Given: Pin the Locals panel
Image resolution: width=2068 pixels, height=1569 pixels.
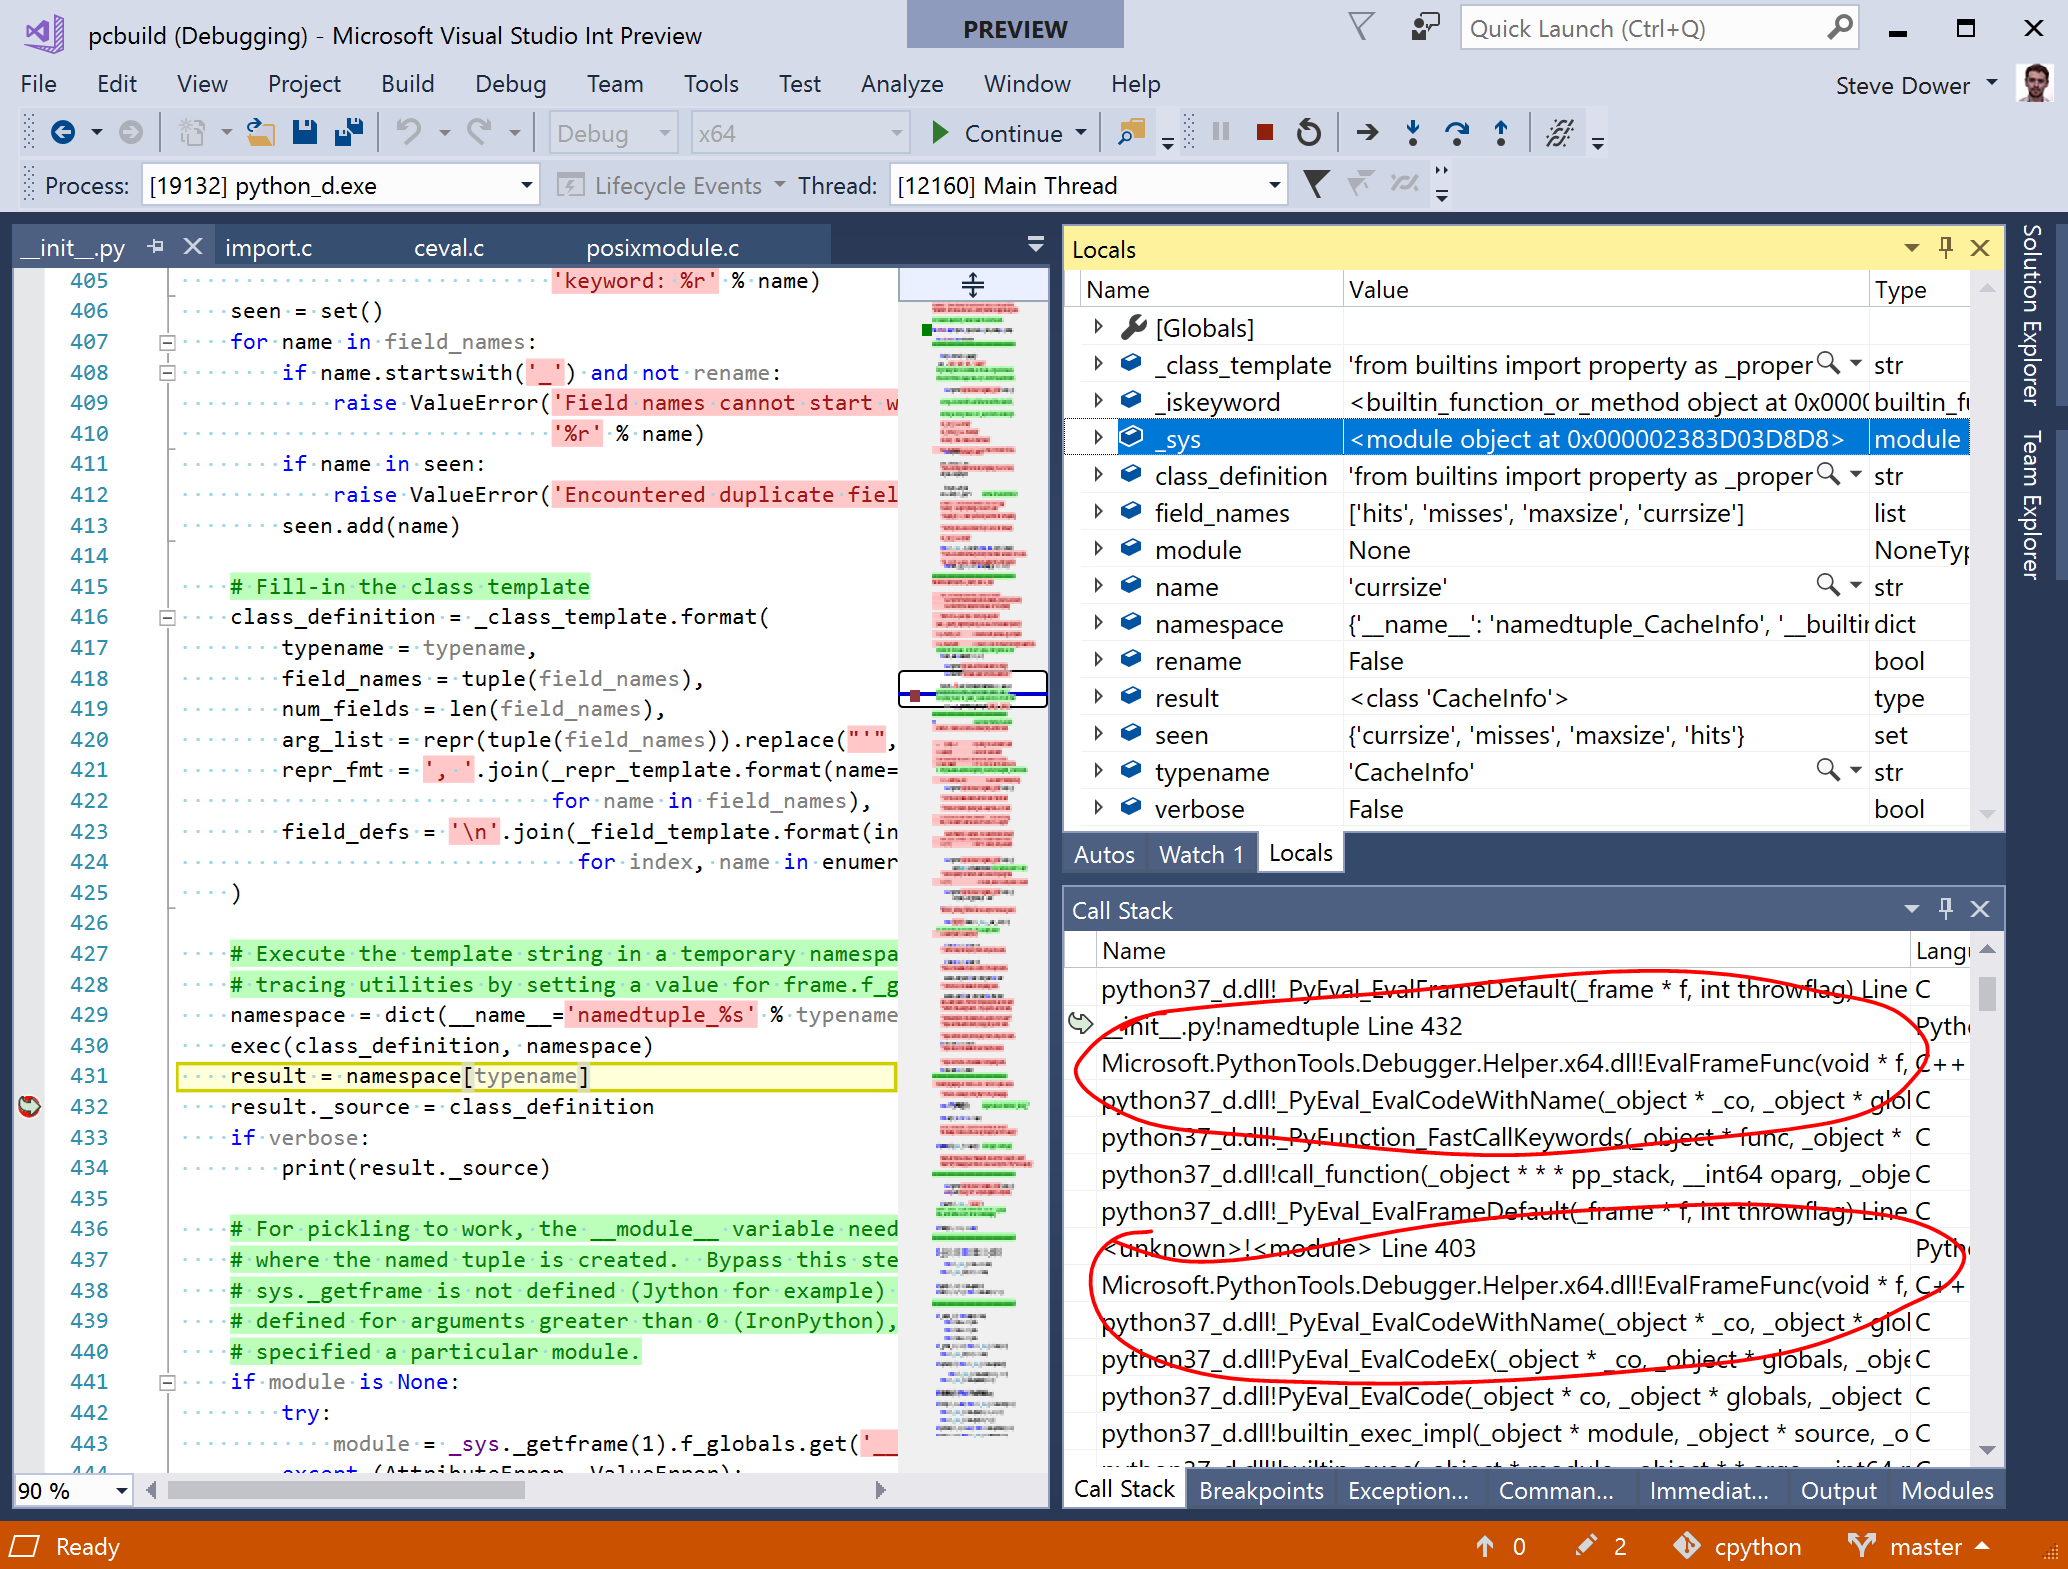Looking at the screenshot, I should (x=1945, y=248).
